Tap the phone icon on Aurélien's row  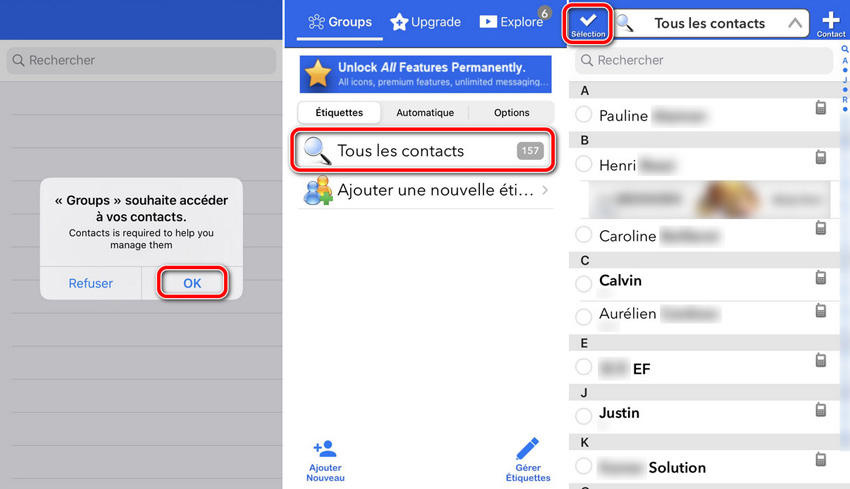pos(821,311)
